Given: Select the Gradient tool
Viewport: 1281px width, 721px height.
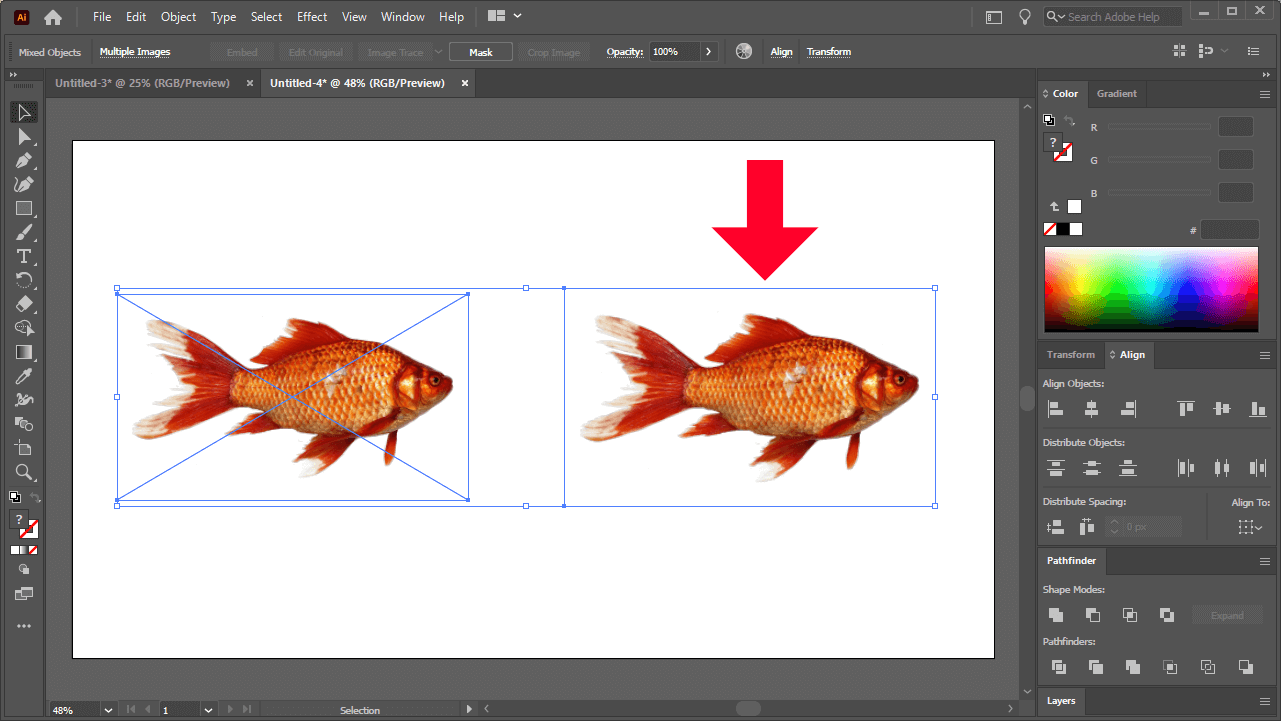Looking at the screenshot, I should tap(24, 352).
